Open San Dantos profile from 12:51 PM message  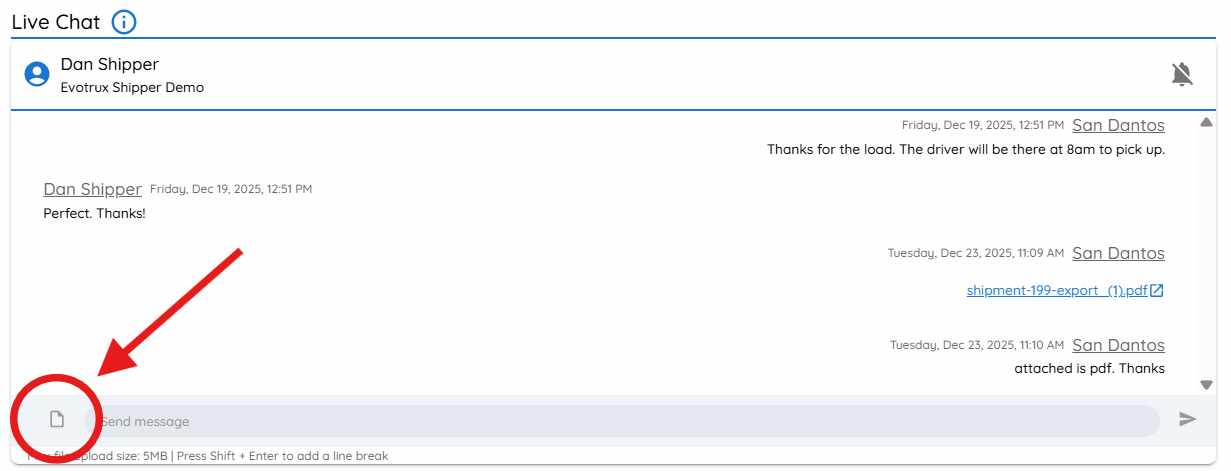[1118, 125]
